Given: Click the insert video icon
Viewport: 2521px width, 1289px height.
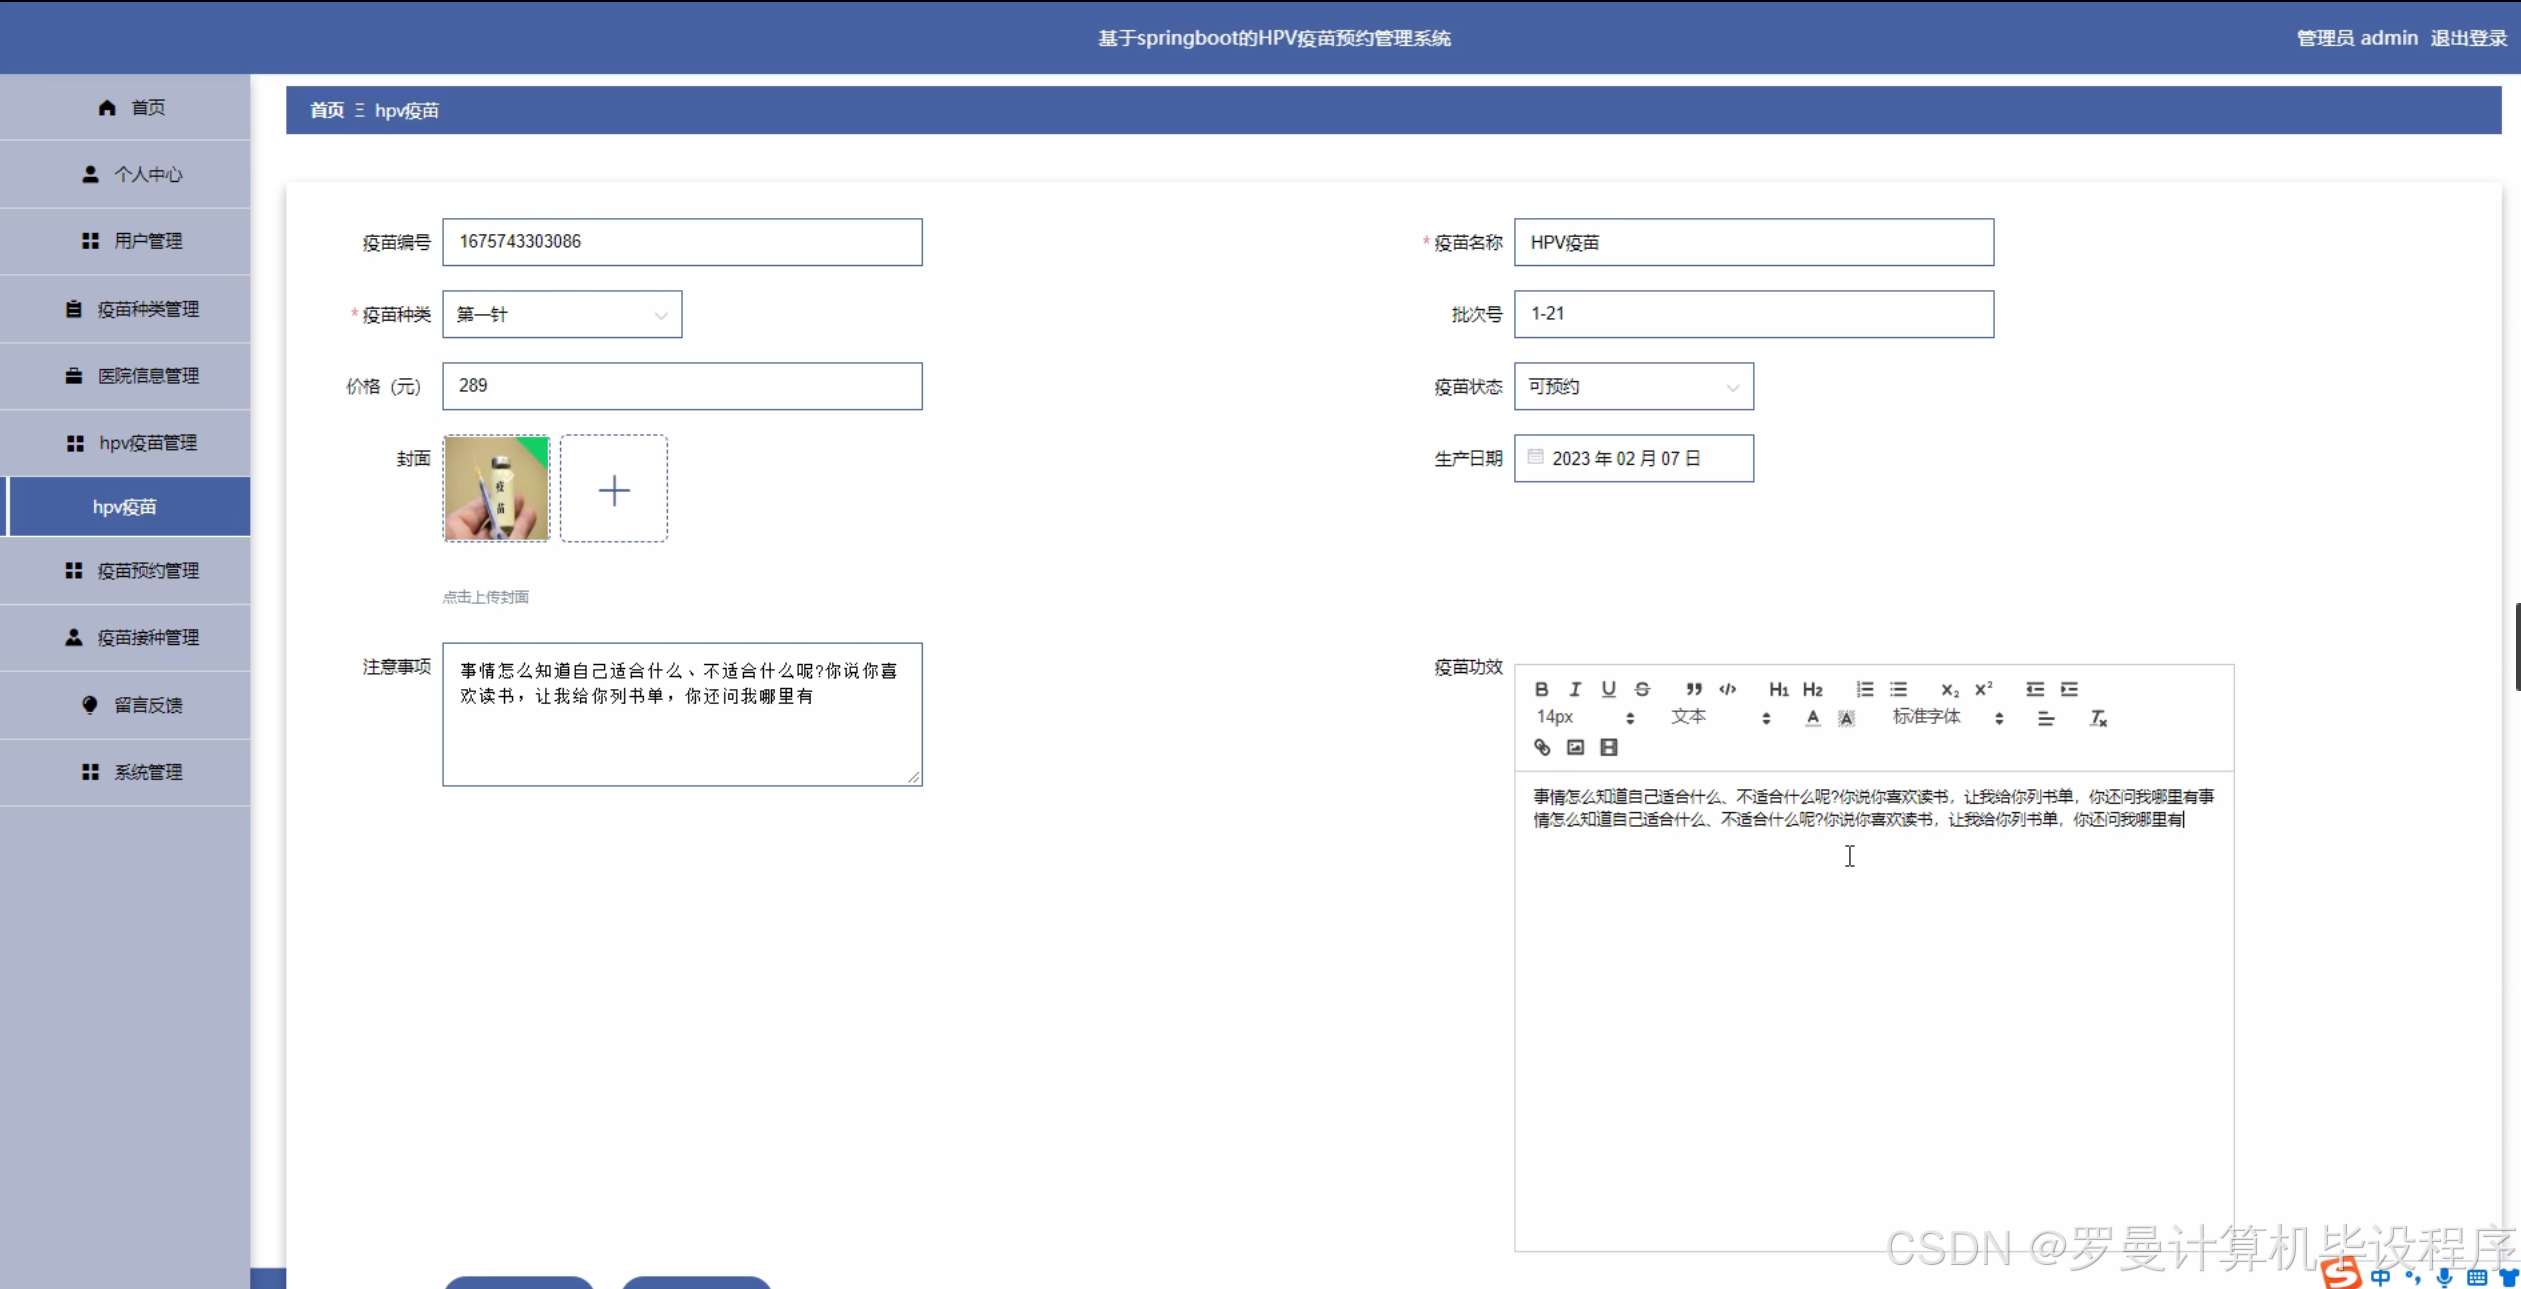Looking at the screenshot, I should (1608, 747).
